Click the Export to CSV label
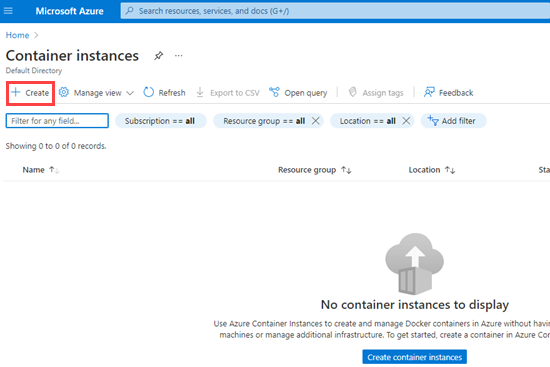This screenshot has width=550, height=367. click(235, 93)
